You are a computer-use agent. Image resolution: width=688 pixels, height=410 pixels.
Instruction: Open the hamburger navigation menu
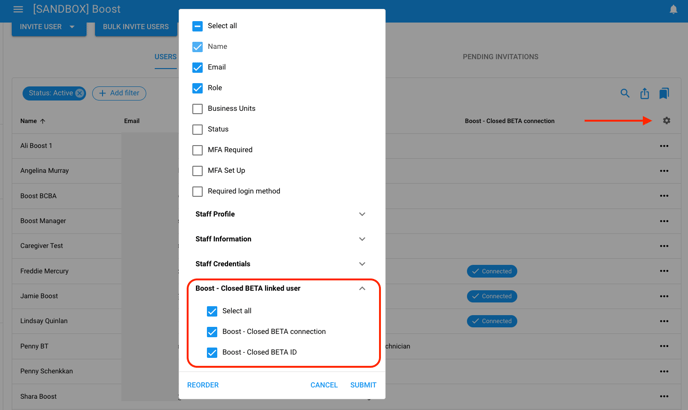[18, 9]
